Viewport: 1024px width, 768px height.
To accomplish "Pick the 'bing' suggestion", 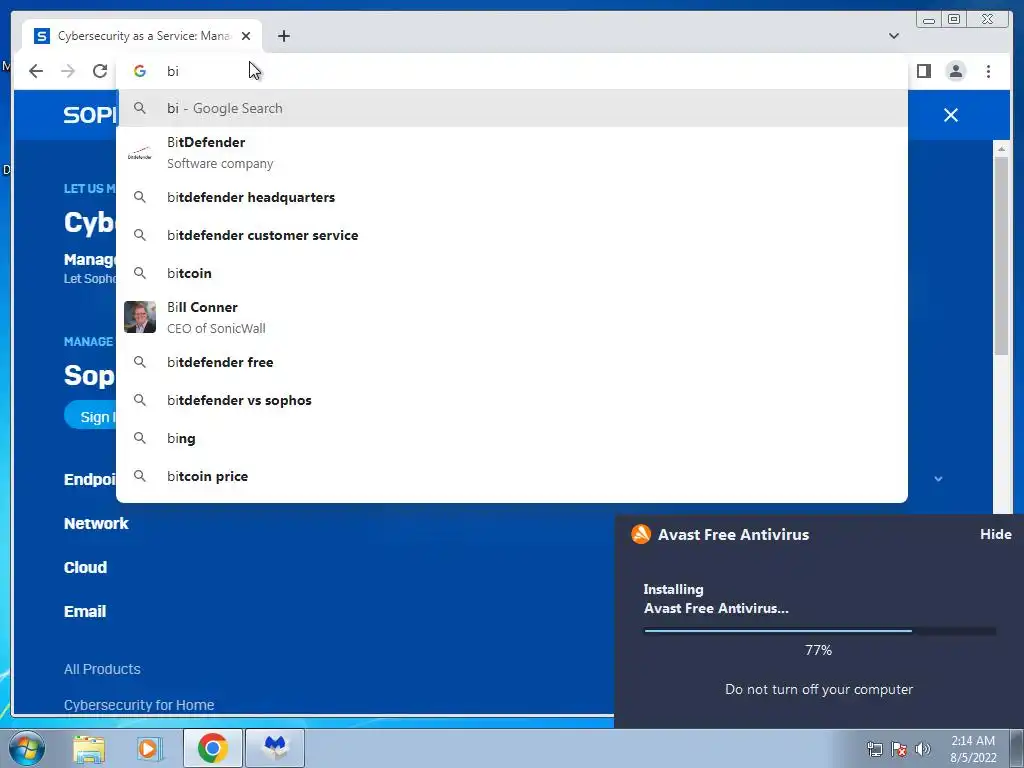I will [x=512, y=438].
